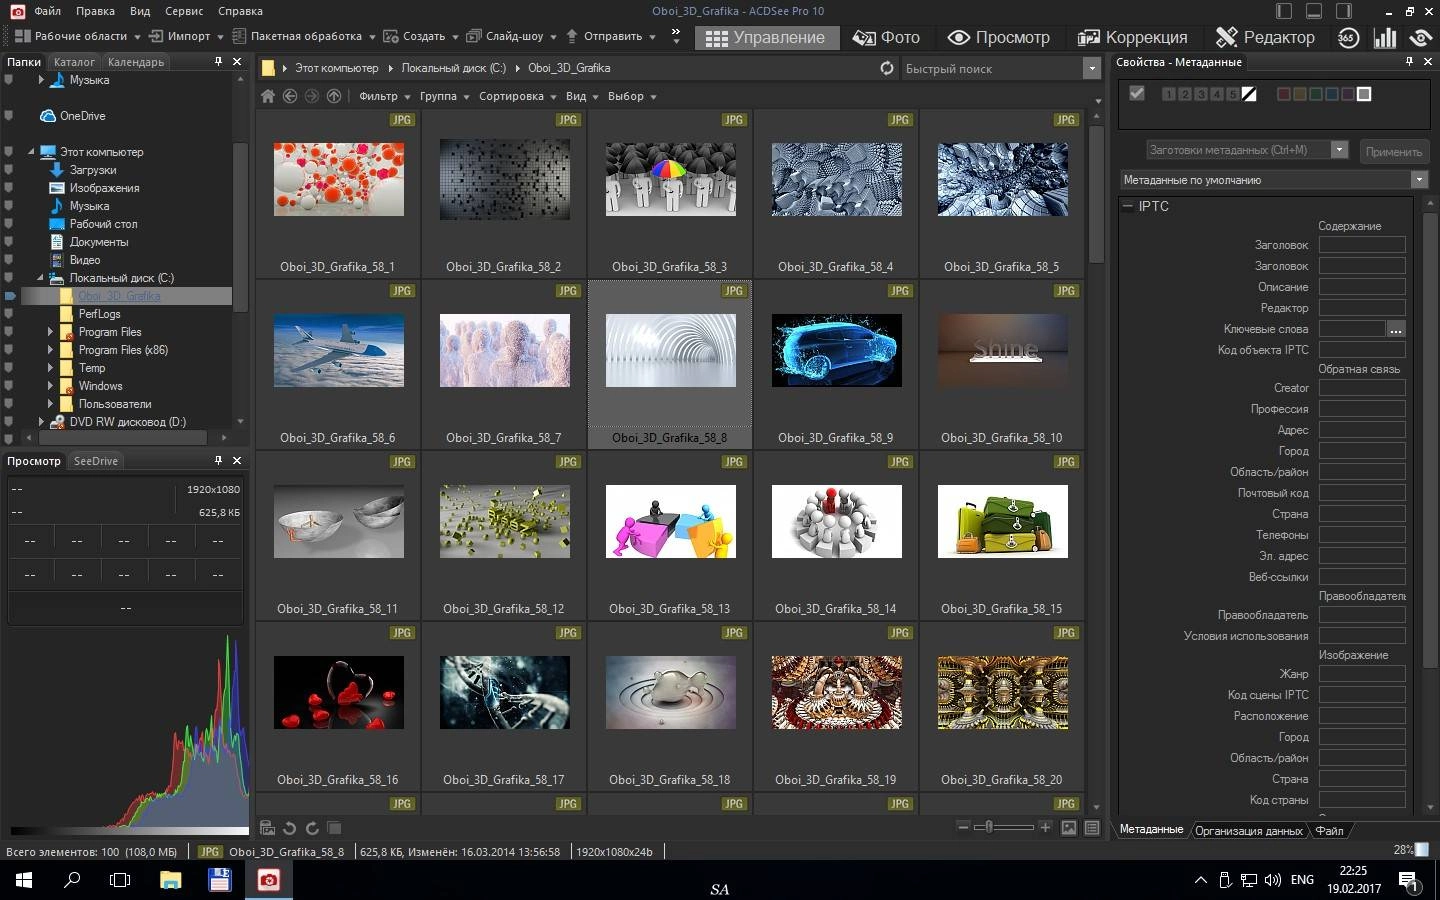Open Task View on the taskbar
Screen dimensions: 1440x900
(x=120, y=880)
